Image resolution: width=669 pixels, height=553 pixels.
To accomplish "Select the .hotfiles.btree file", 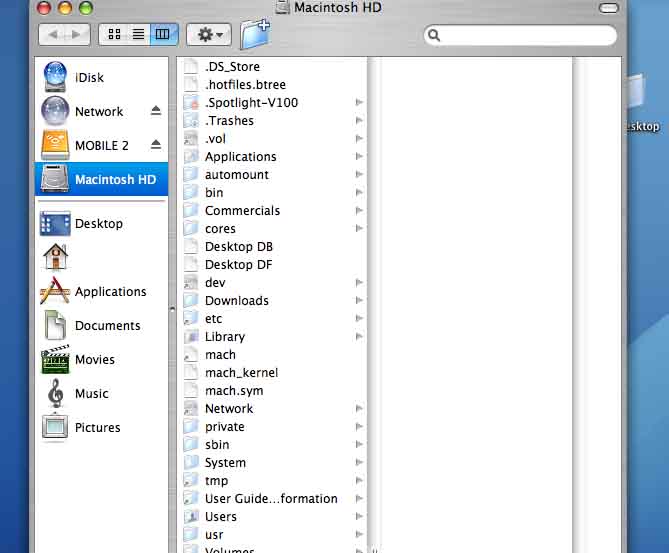I will 272,84.
